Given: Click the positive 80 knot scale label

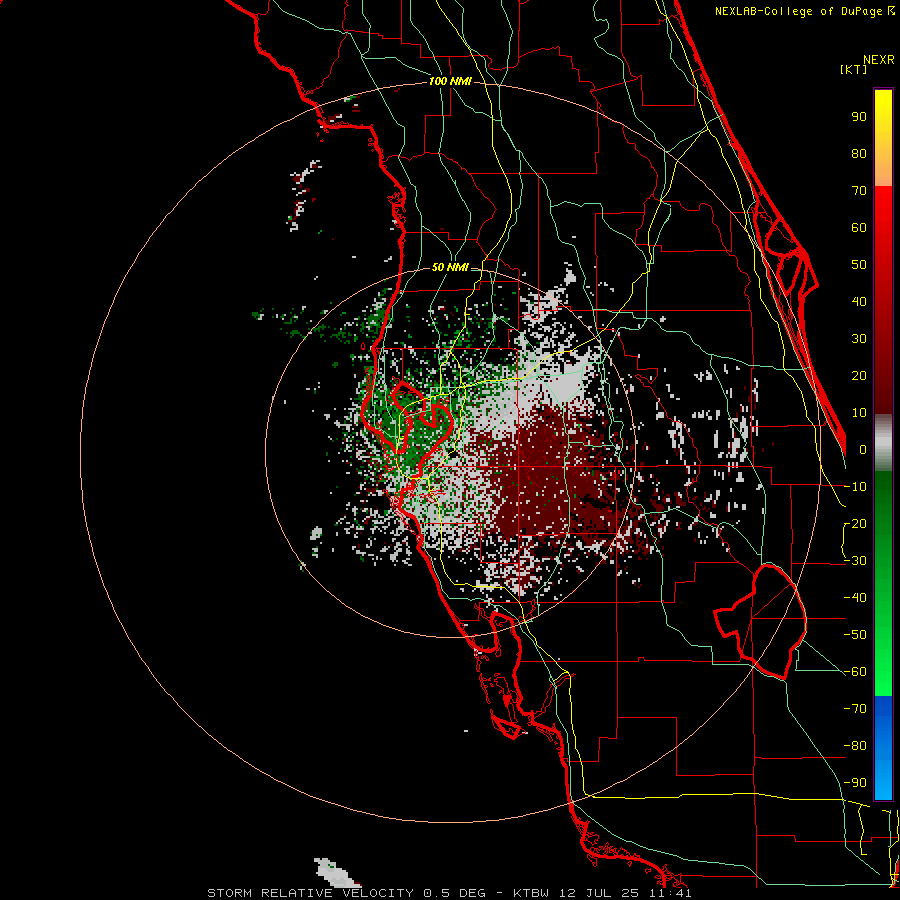Looking at the screenshot, I should pos(859,153).
